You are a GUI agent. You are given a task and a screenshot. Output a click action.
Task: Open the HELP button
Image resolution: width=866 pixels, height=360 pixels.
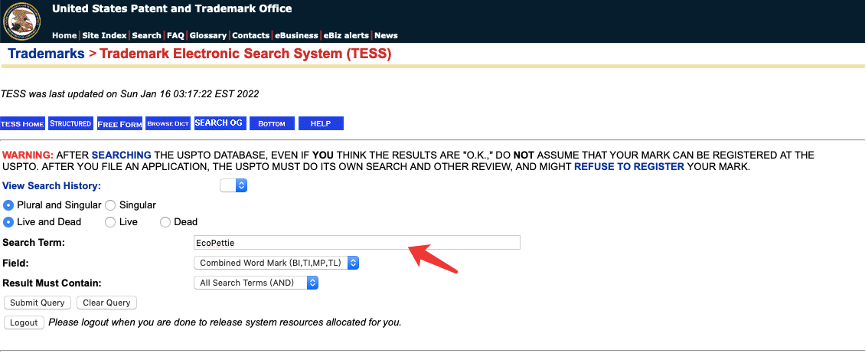321,123
